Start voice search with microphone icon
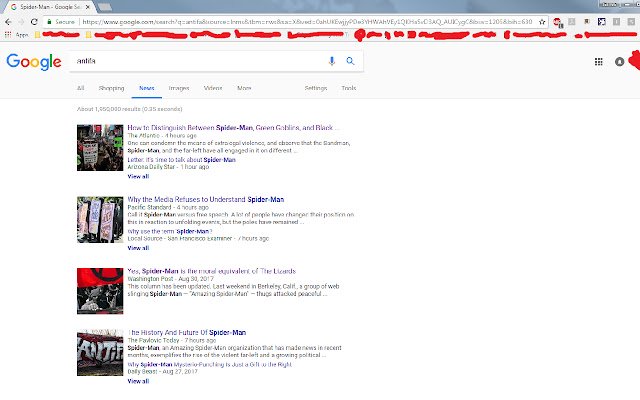The width and height of the screenshot is (640, 400). coord(332,61)
